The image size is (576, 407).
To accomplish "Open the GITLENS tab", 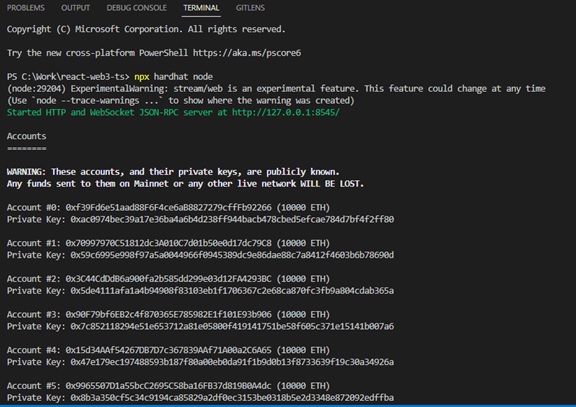I will click(250, 8).
